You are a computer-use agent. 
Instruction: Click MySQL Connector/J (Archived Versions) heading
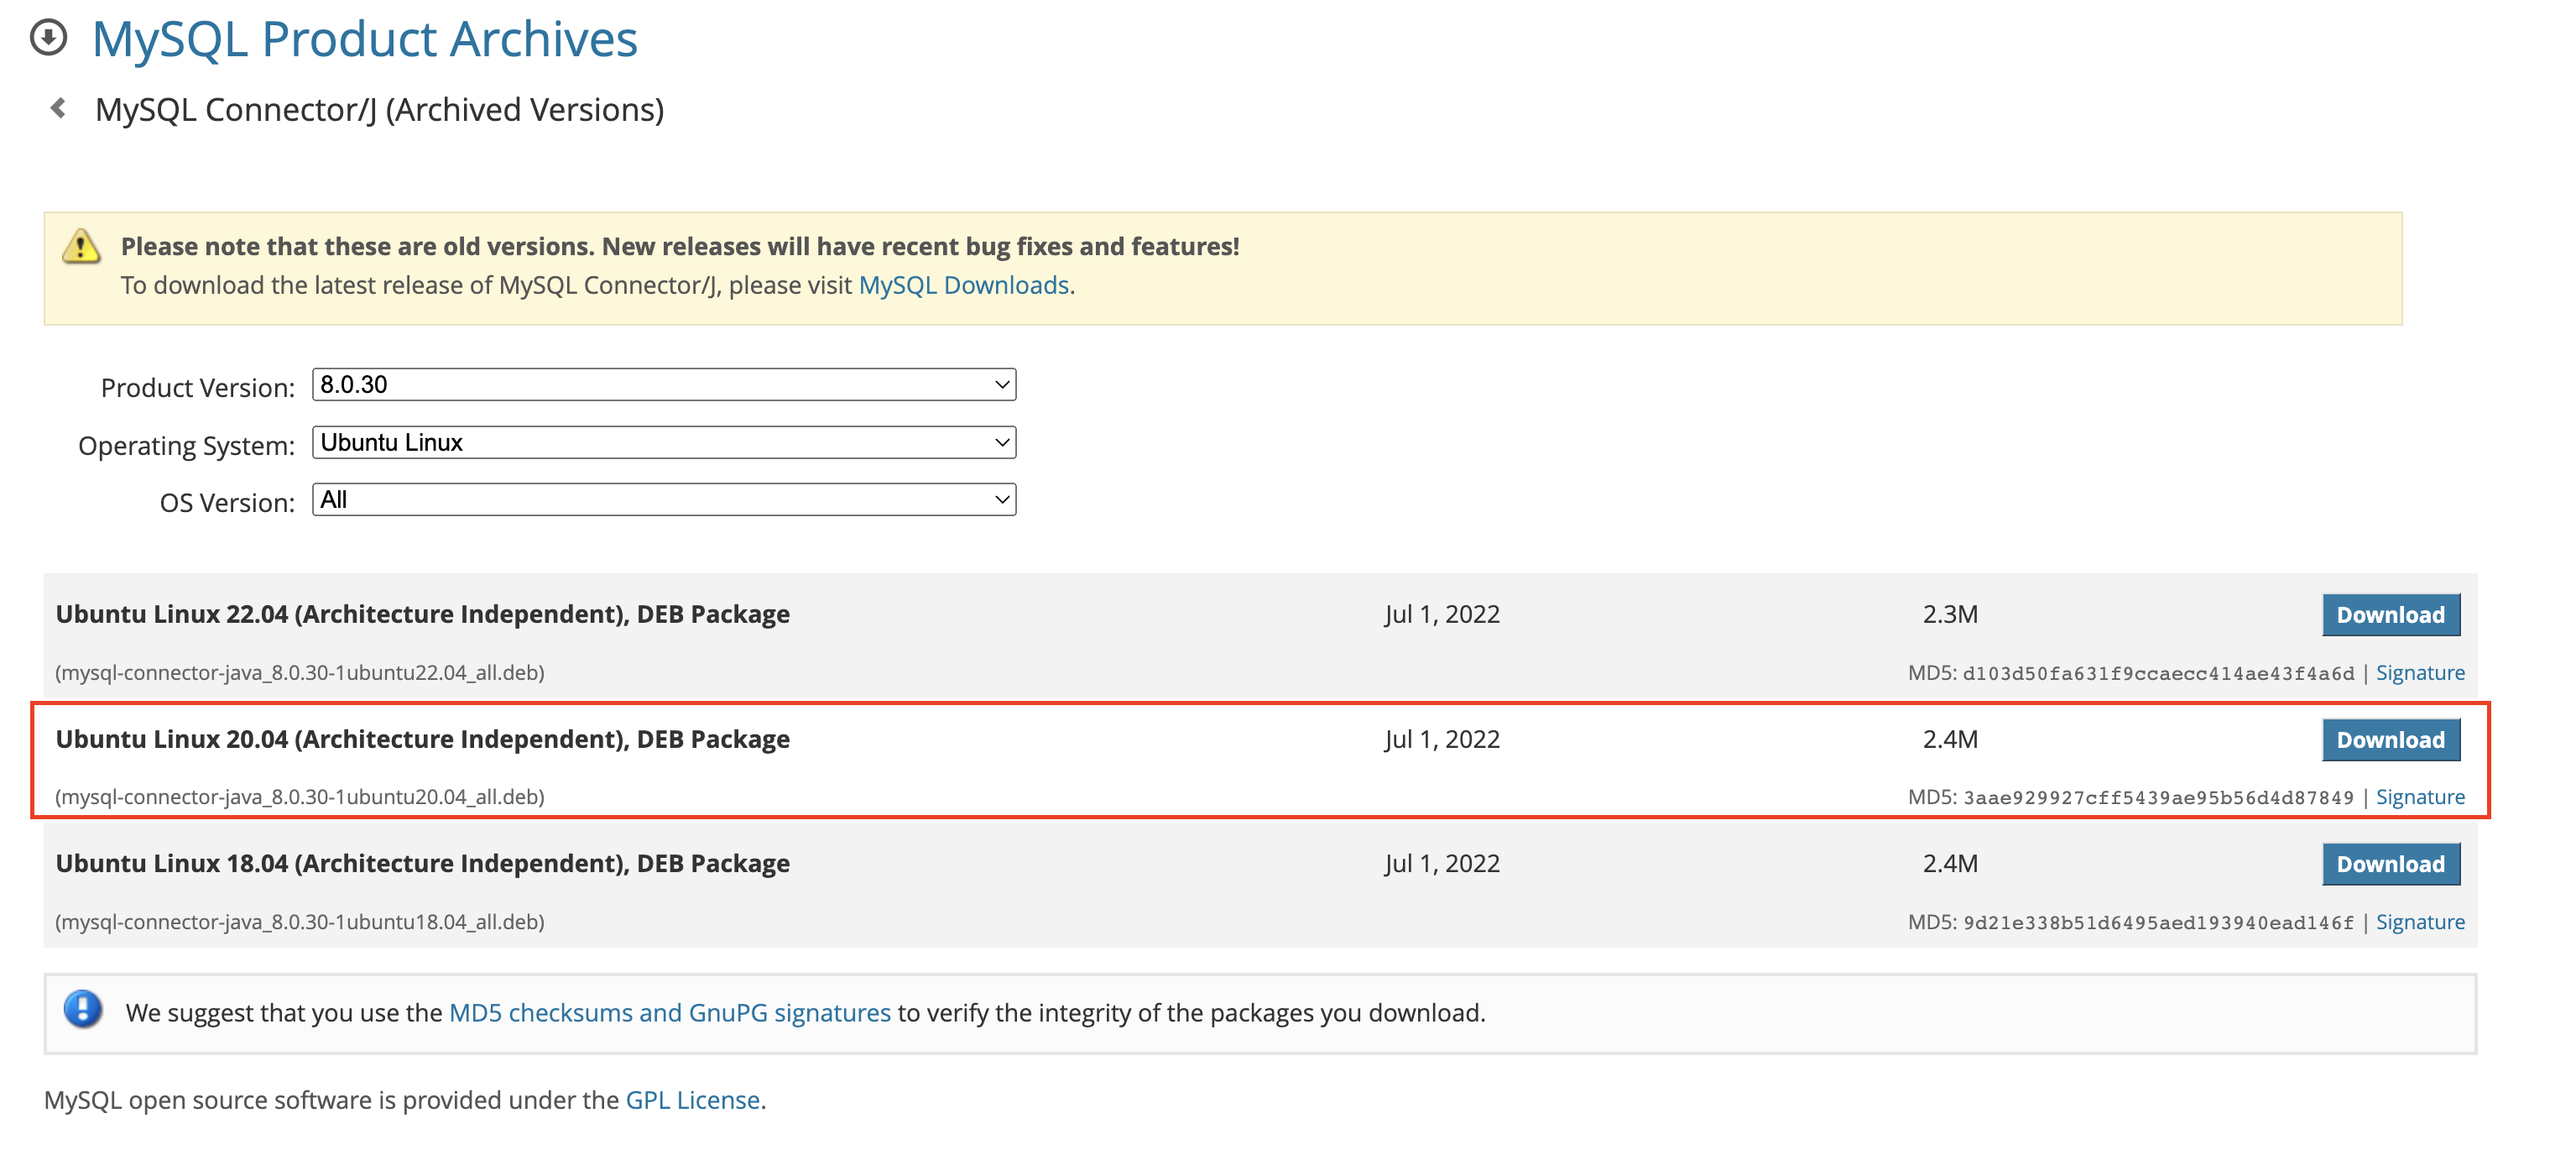tap(379, 110)
